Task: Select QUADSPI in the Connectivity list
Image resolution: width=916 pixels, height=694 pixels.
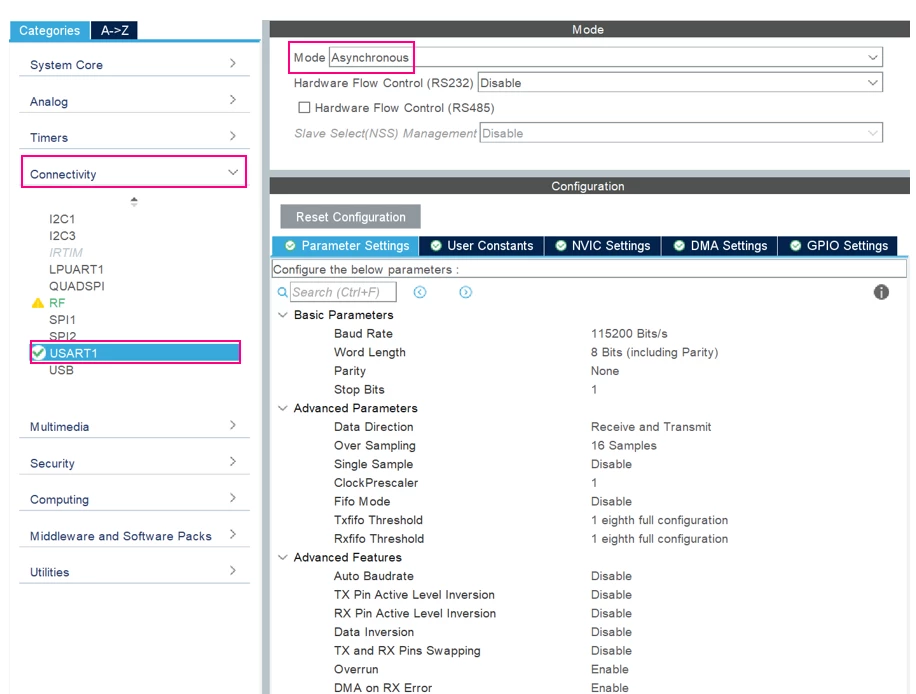Action: tap(77, 286)
